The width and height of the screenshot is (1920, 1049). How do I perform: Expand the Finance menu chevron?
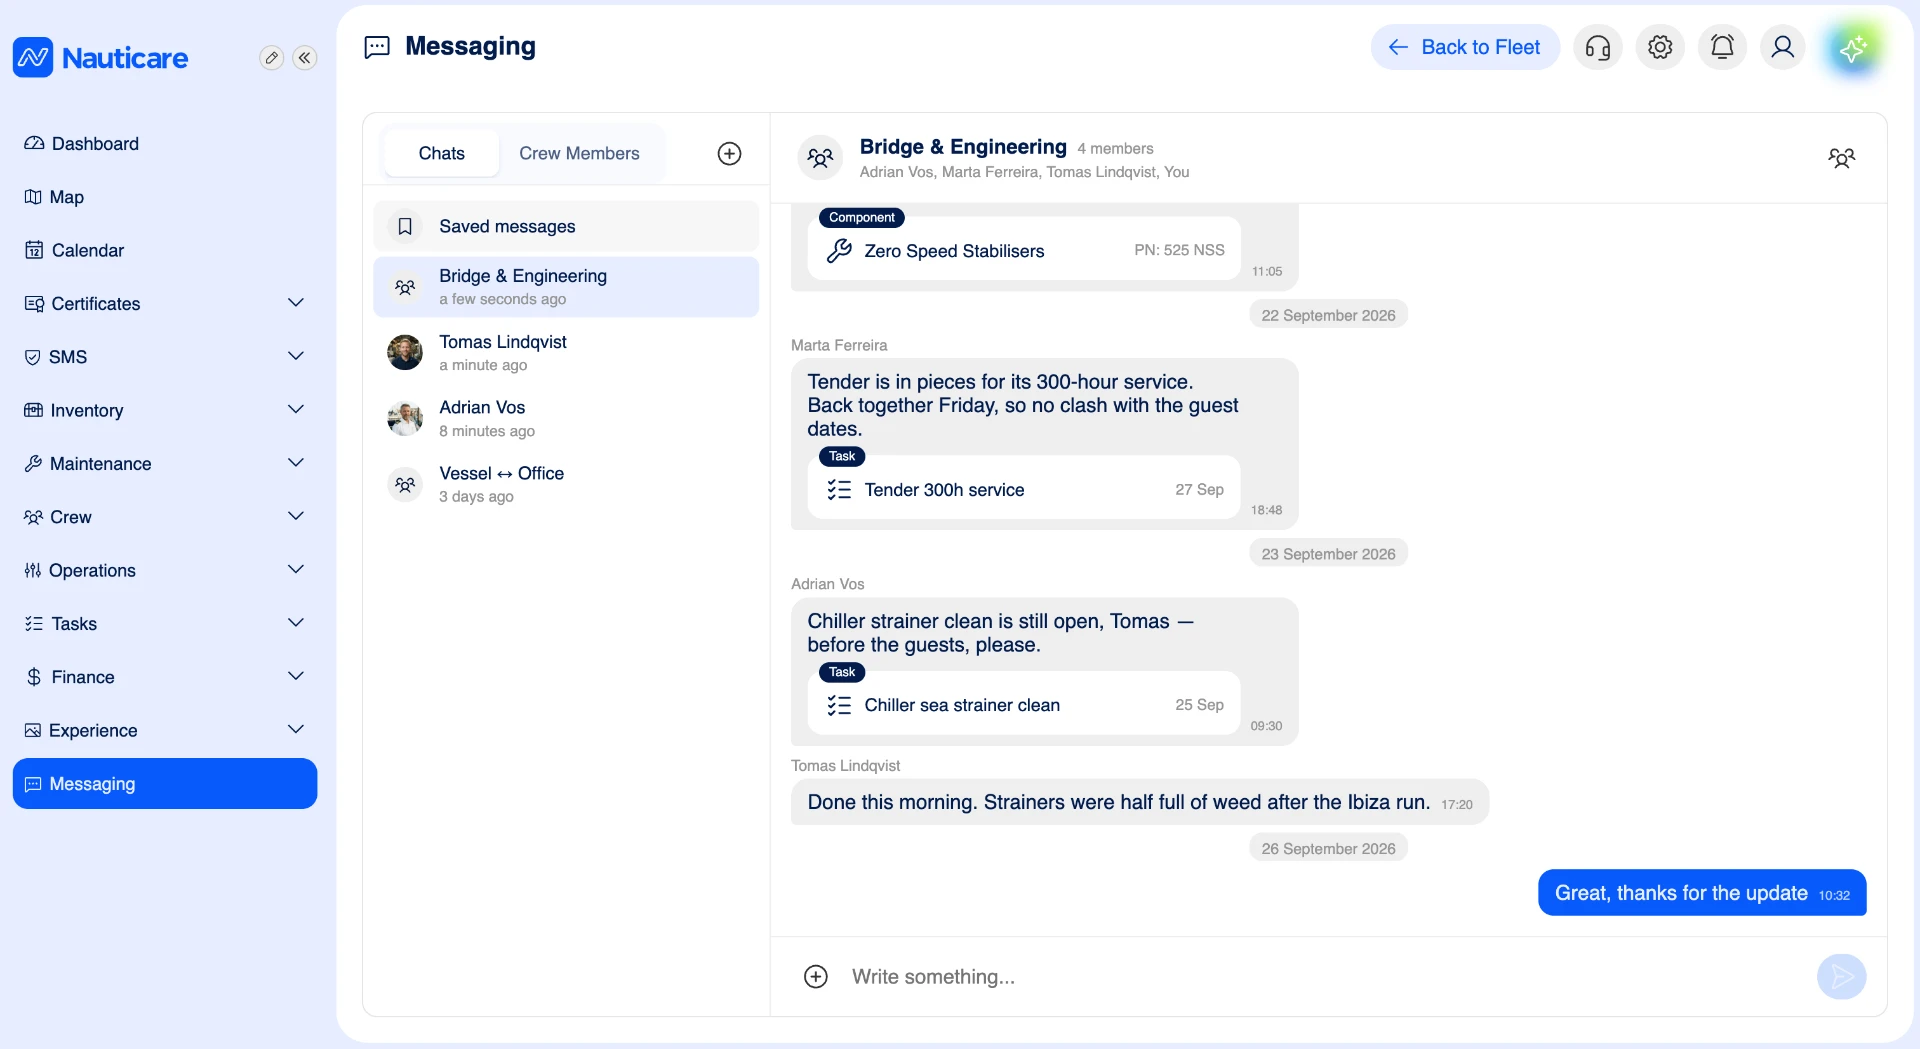[x=296, y=676]
